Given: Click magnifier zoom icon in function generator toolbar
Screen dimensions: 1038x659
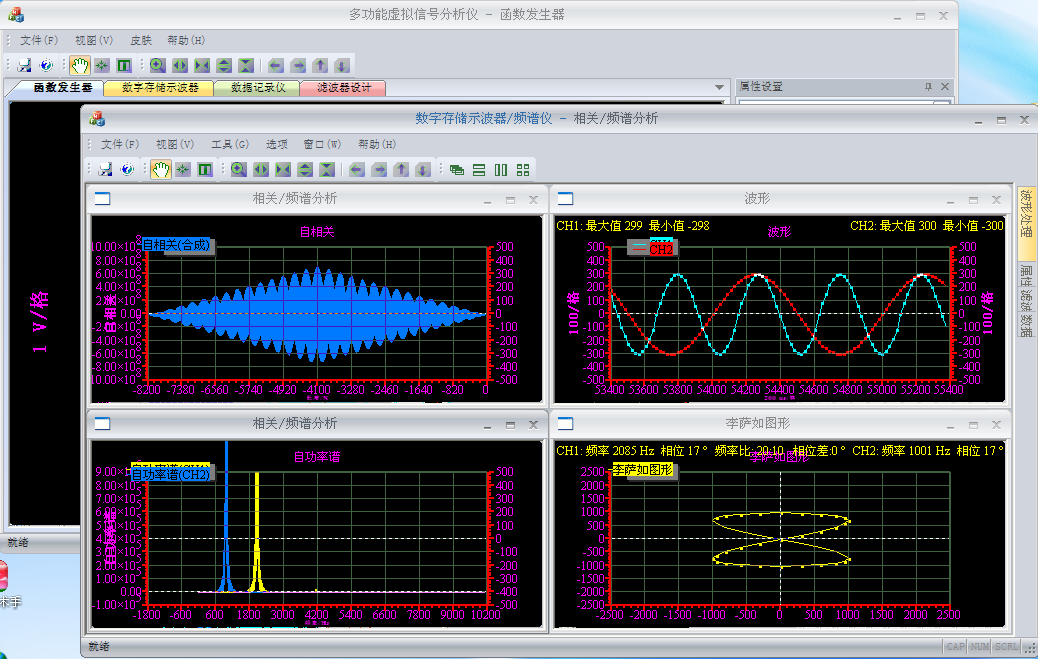Looking at the screenshot, I should pos(158,65).
